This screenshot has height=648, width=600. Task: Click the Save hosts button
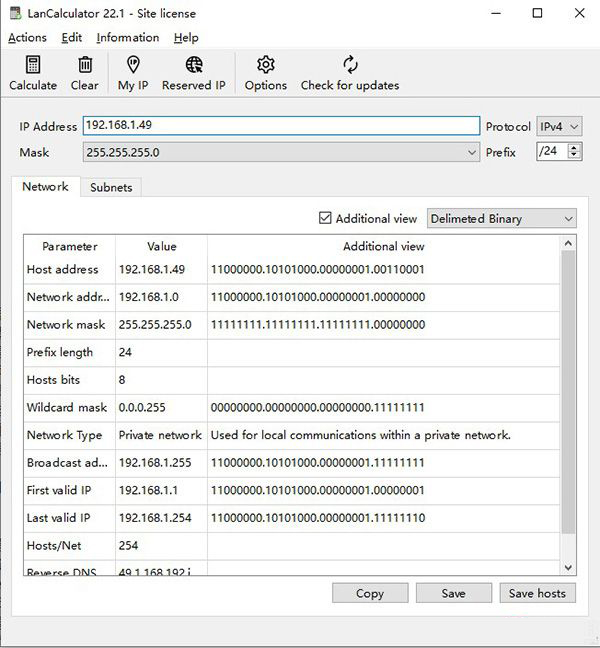[537, 593]
